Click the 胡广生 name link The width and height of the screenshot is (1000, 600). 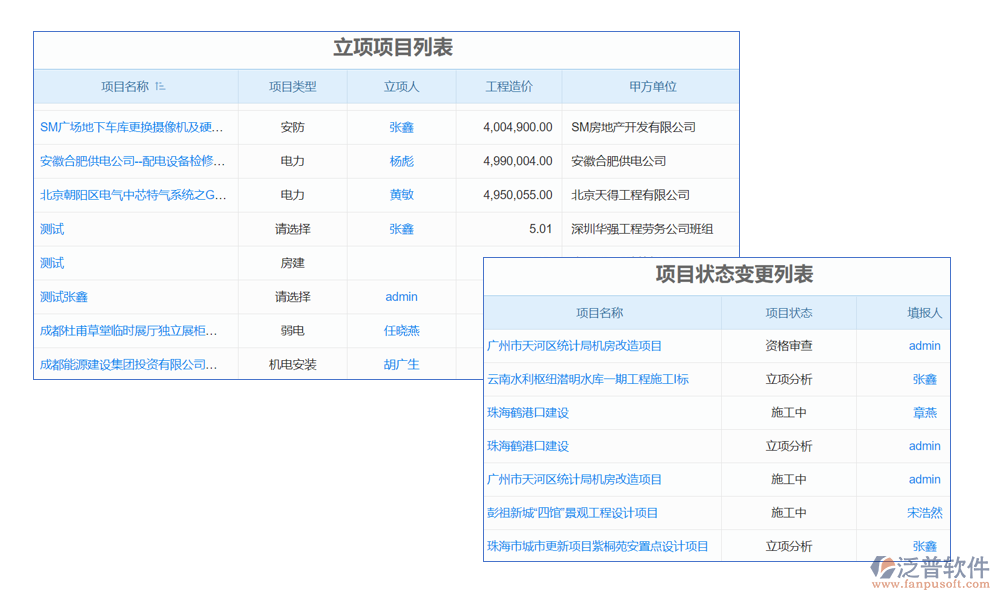[x=401, y=365]
